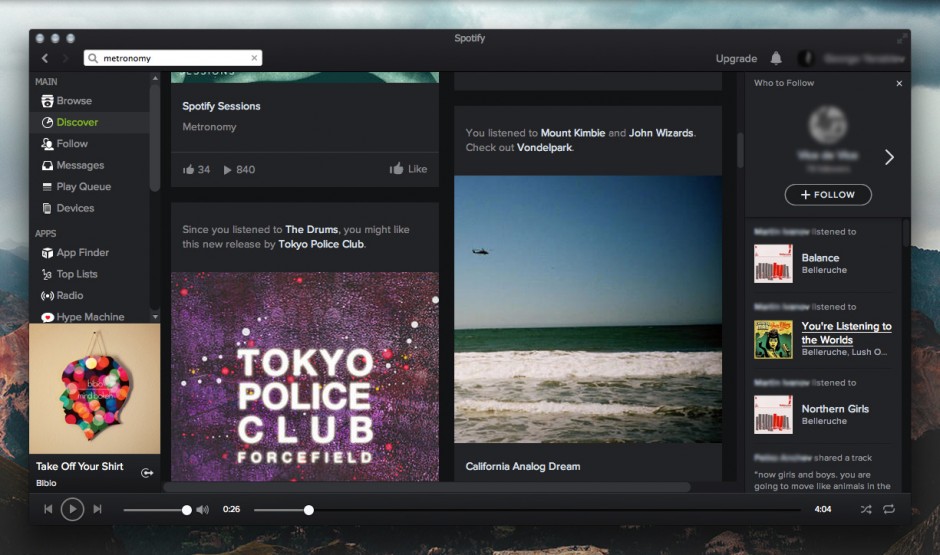
Task: Toggle fullscreen with the window's corner arrows
Action: click(x=902, y=39)
